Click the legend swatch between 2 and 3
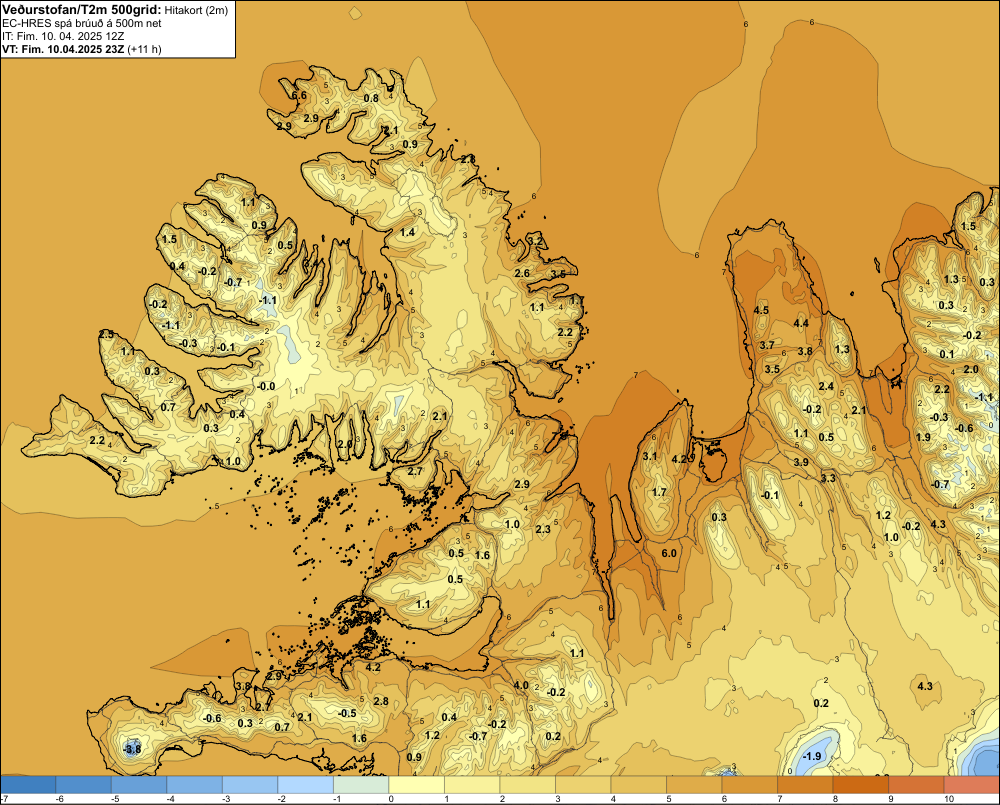The width and height of the screenshot is (1000, 805). click(x=527, y=785)
